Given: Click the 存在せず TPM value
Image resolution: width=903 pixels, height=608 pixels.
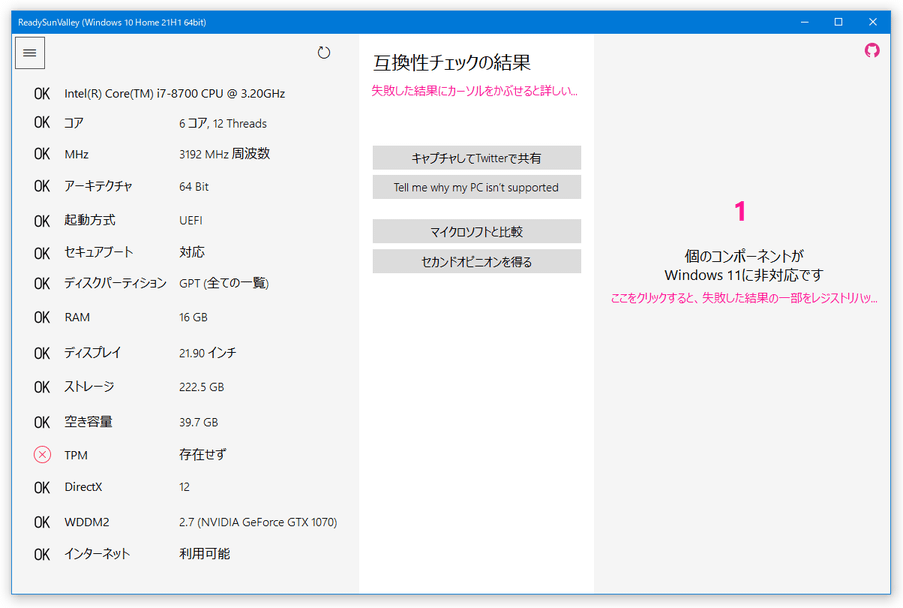Looking at the screenshot, I should coord(203,455).
